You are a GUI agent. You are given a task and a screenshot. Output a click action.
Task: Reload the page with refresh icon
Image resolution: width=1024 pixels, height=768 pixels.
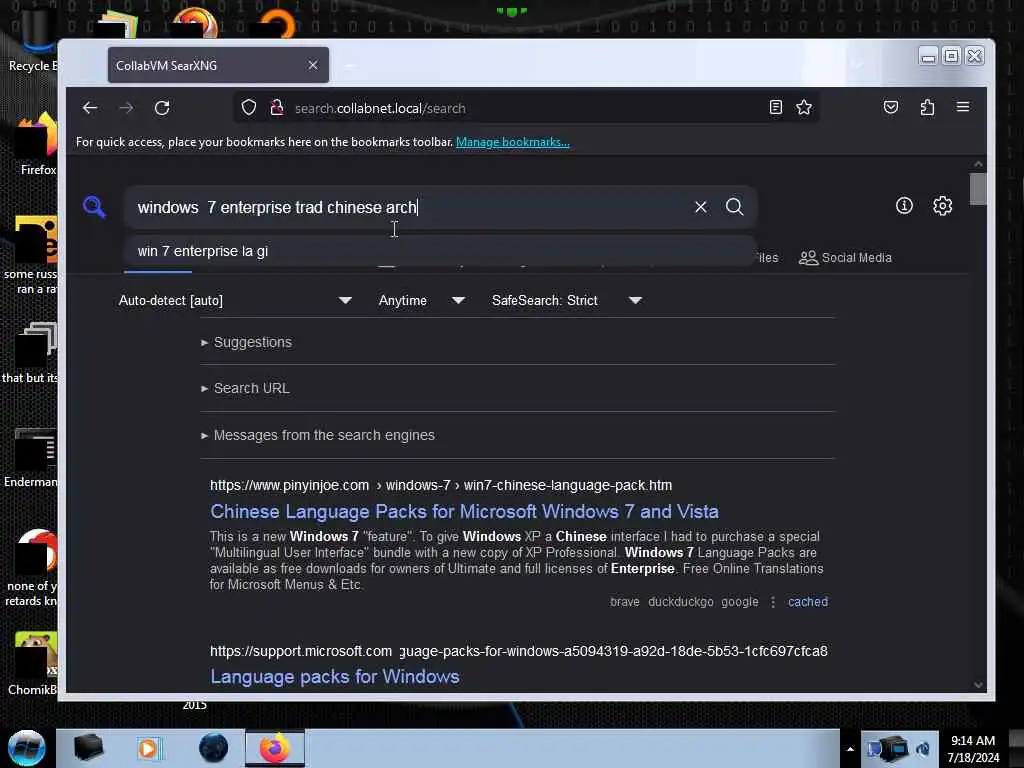162,108
